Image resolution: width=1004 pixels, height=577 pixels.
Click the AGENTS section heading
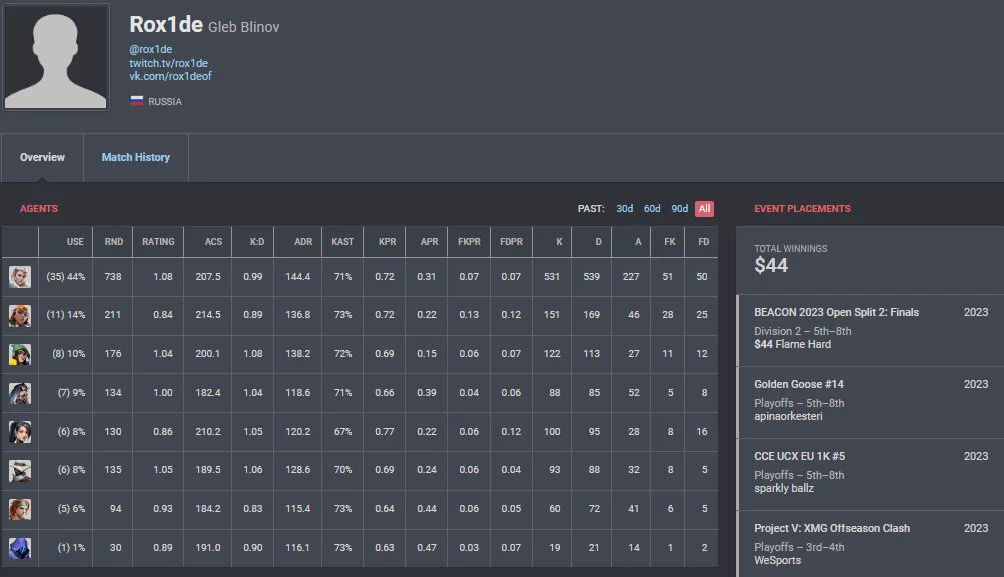coord(38,209)
